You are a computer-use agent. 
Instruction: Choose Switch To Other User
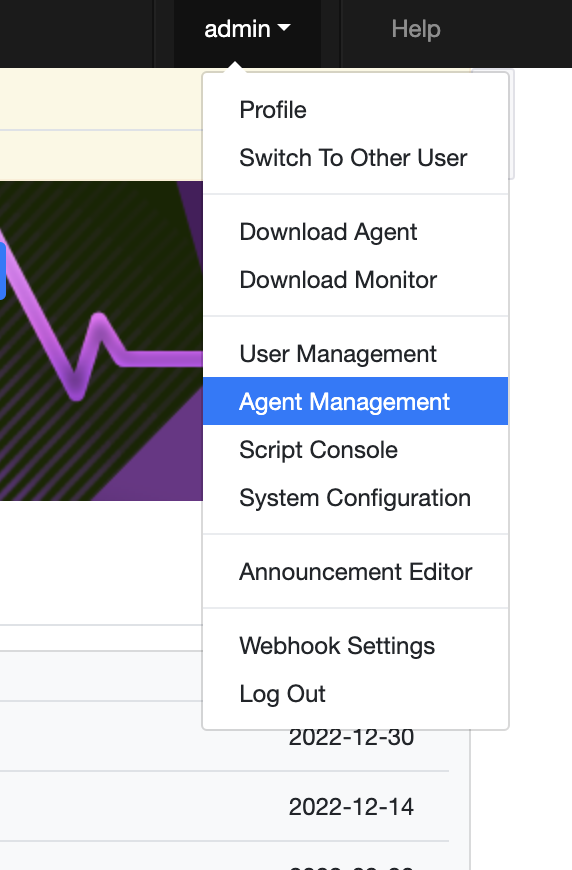(x=355, y=158)
